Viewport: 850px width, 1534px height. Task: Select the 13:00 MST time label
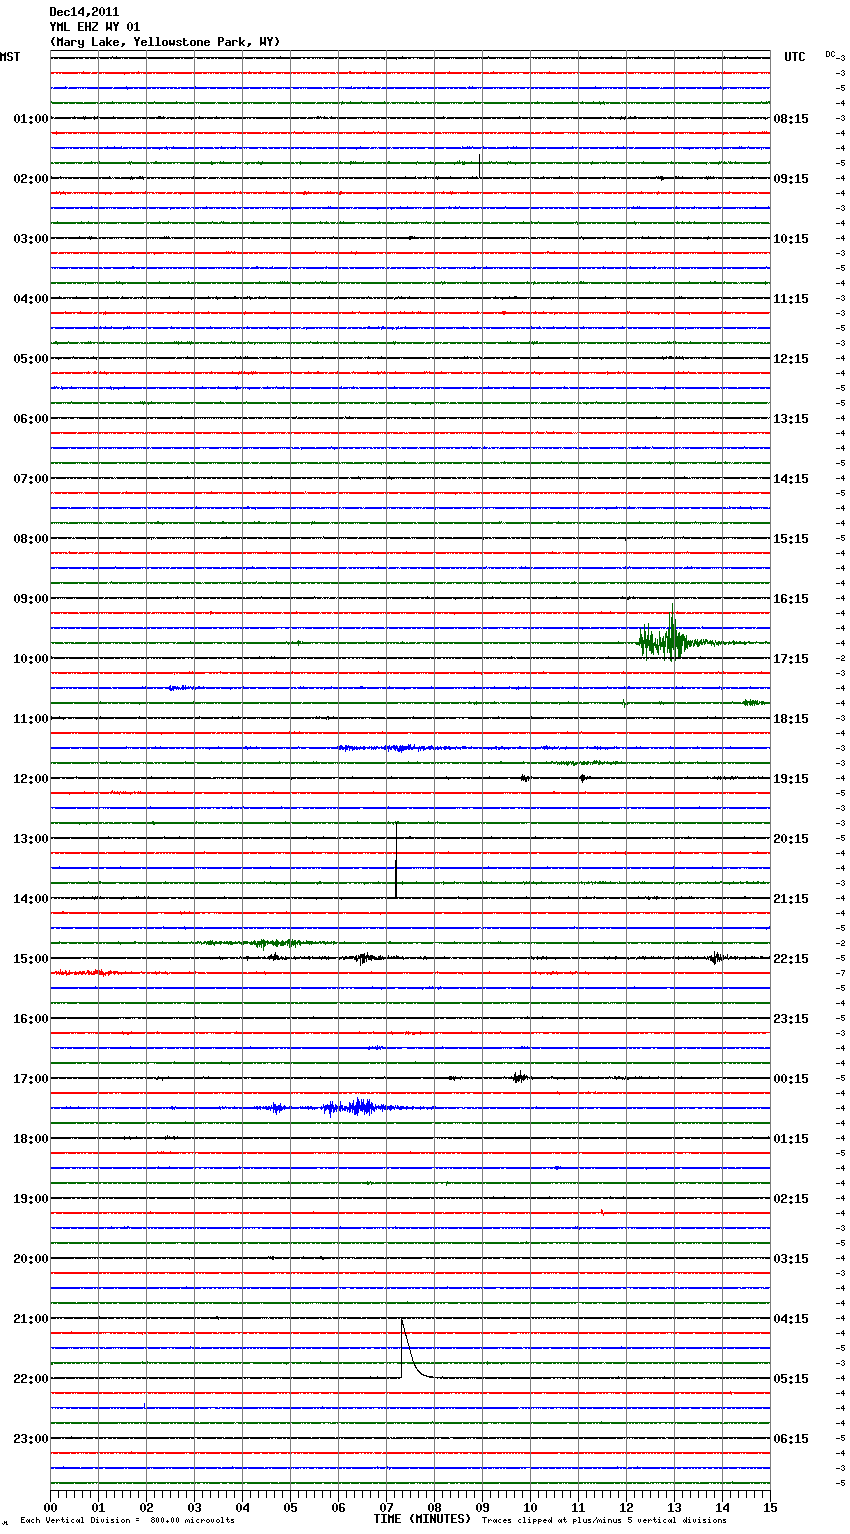pyautogui.click(x=31, y=839)
